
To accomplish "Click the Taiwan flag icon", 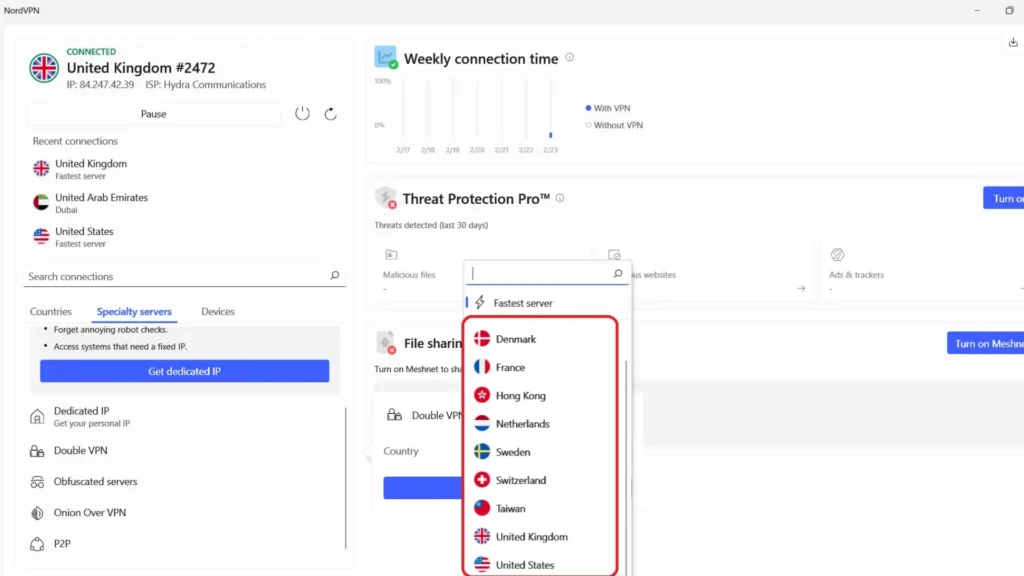I will 482,508.
